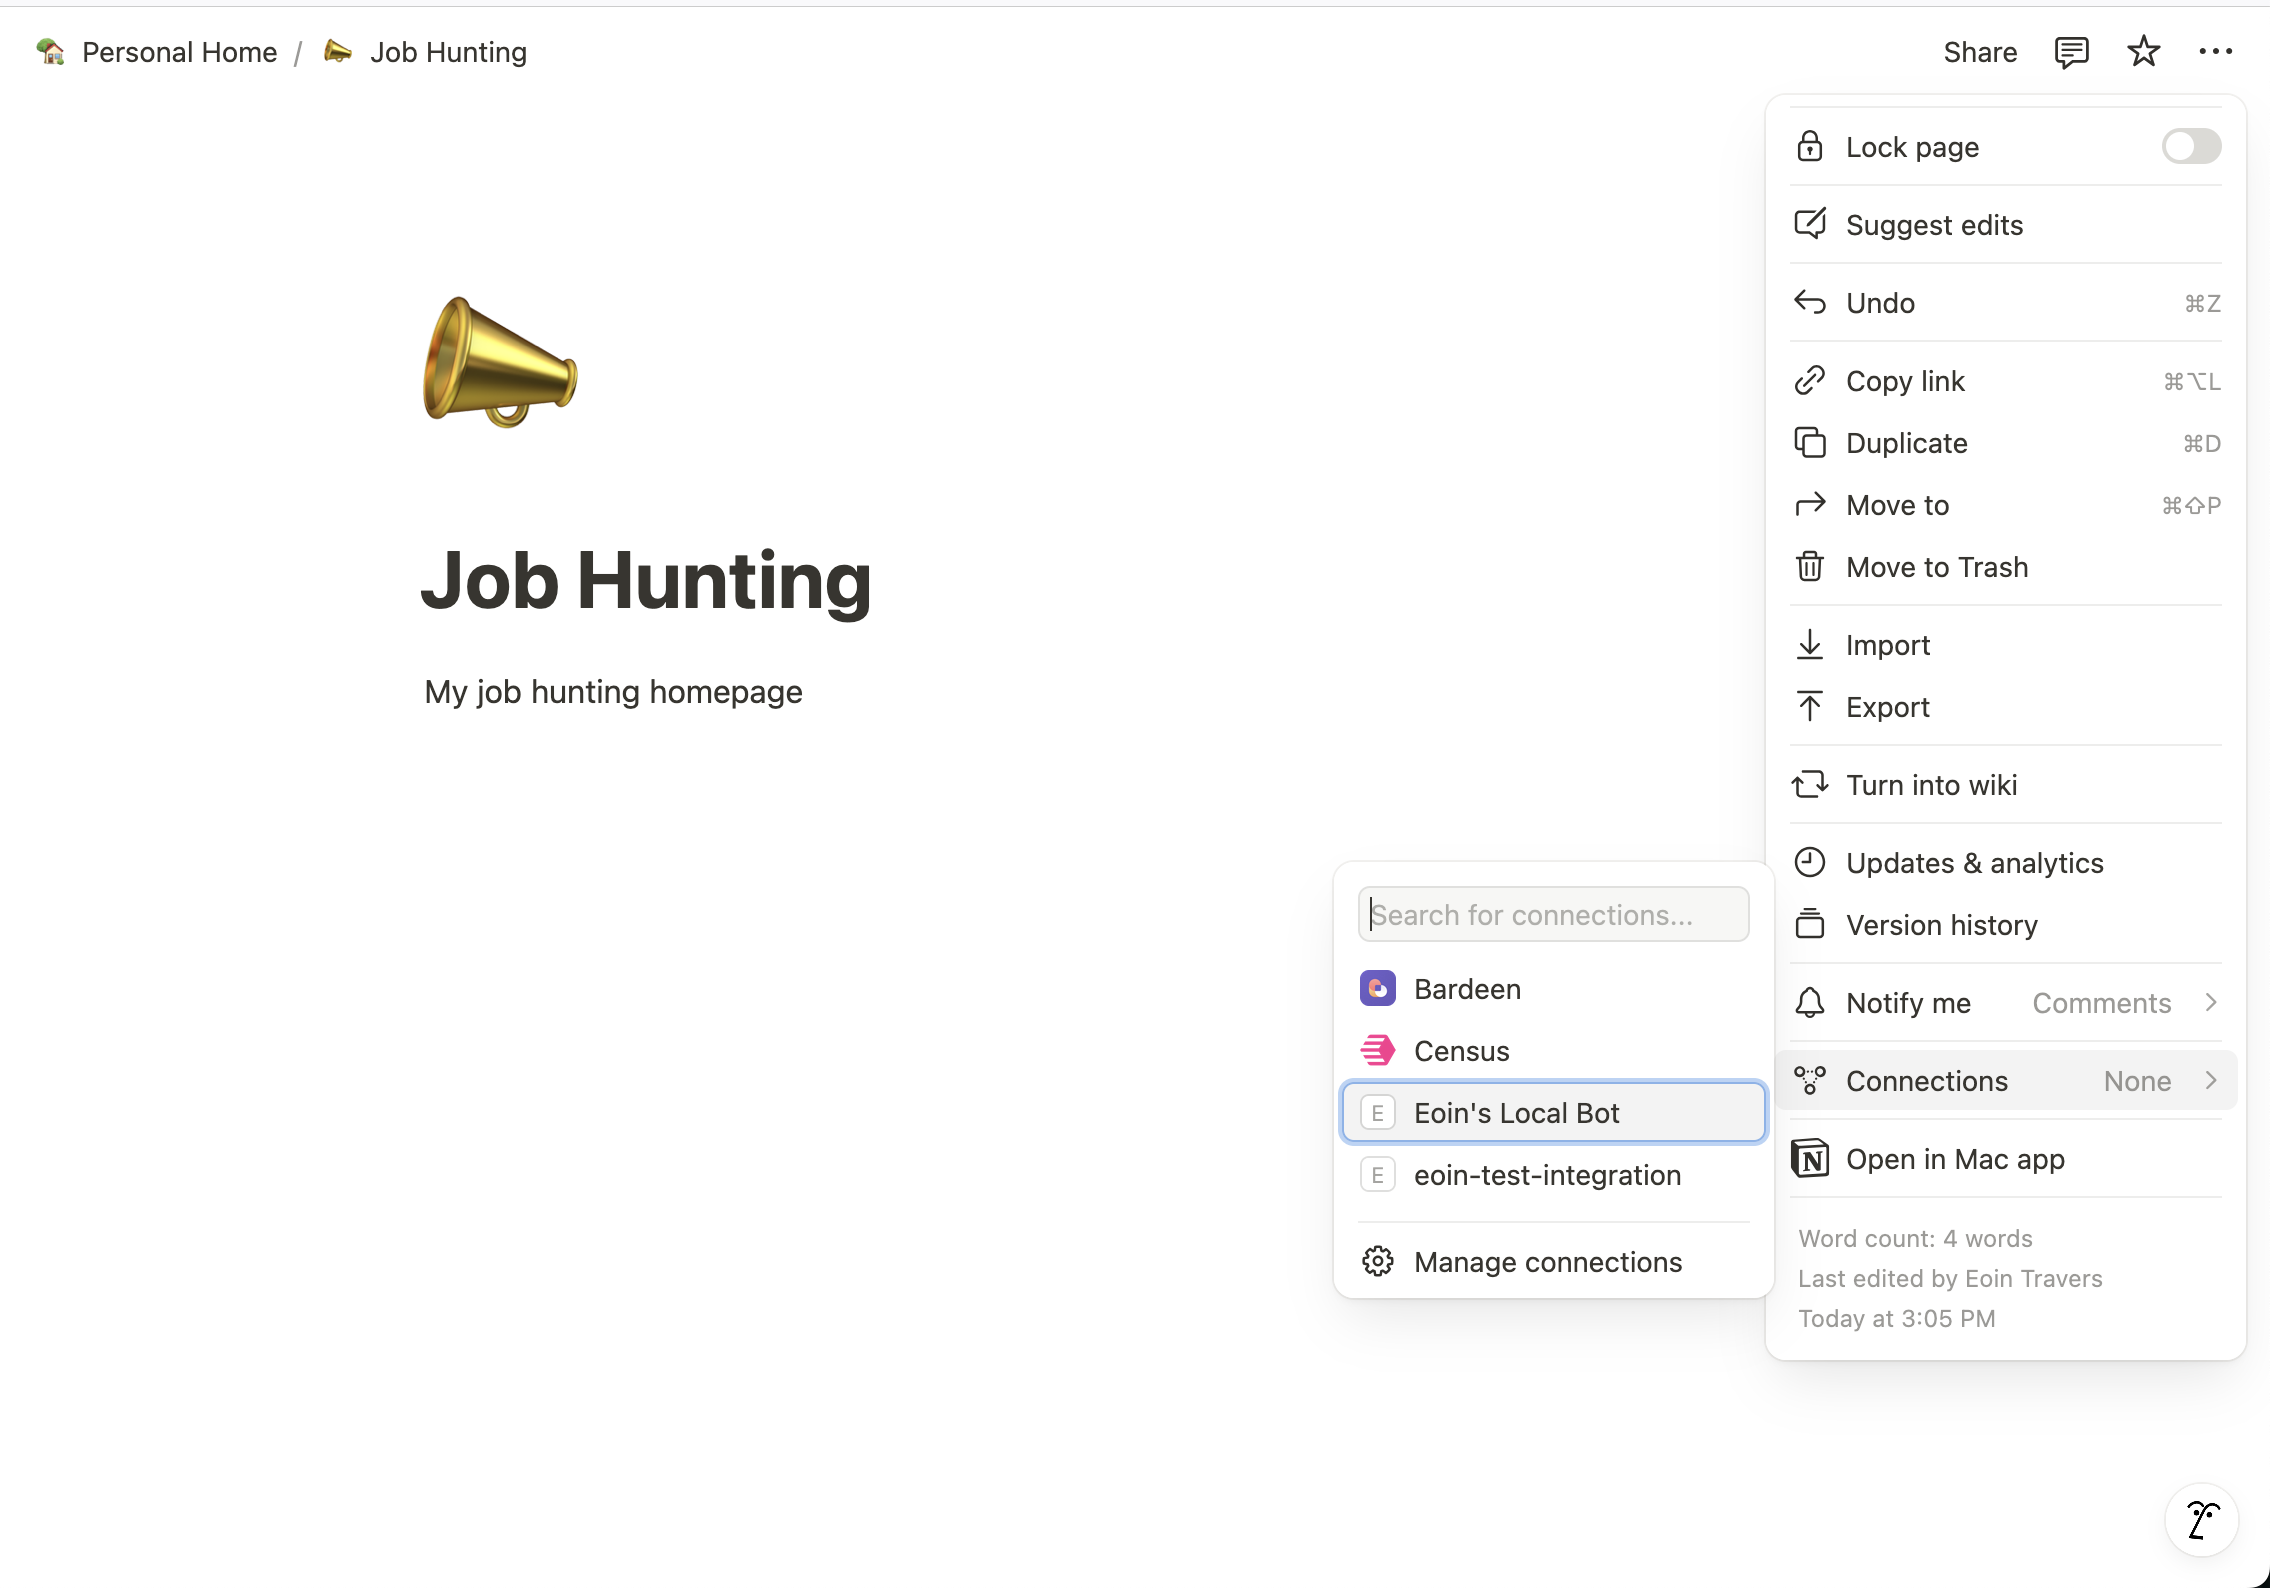This screenshot has height=1588, width=2270.
Task: Select Eoin's Local Bot connection
Action: (x=1516, y=1112)
